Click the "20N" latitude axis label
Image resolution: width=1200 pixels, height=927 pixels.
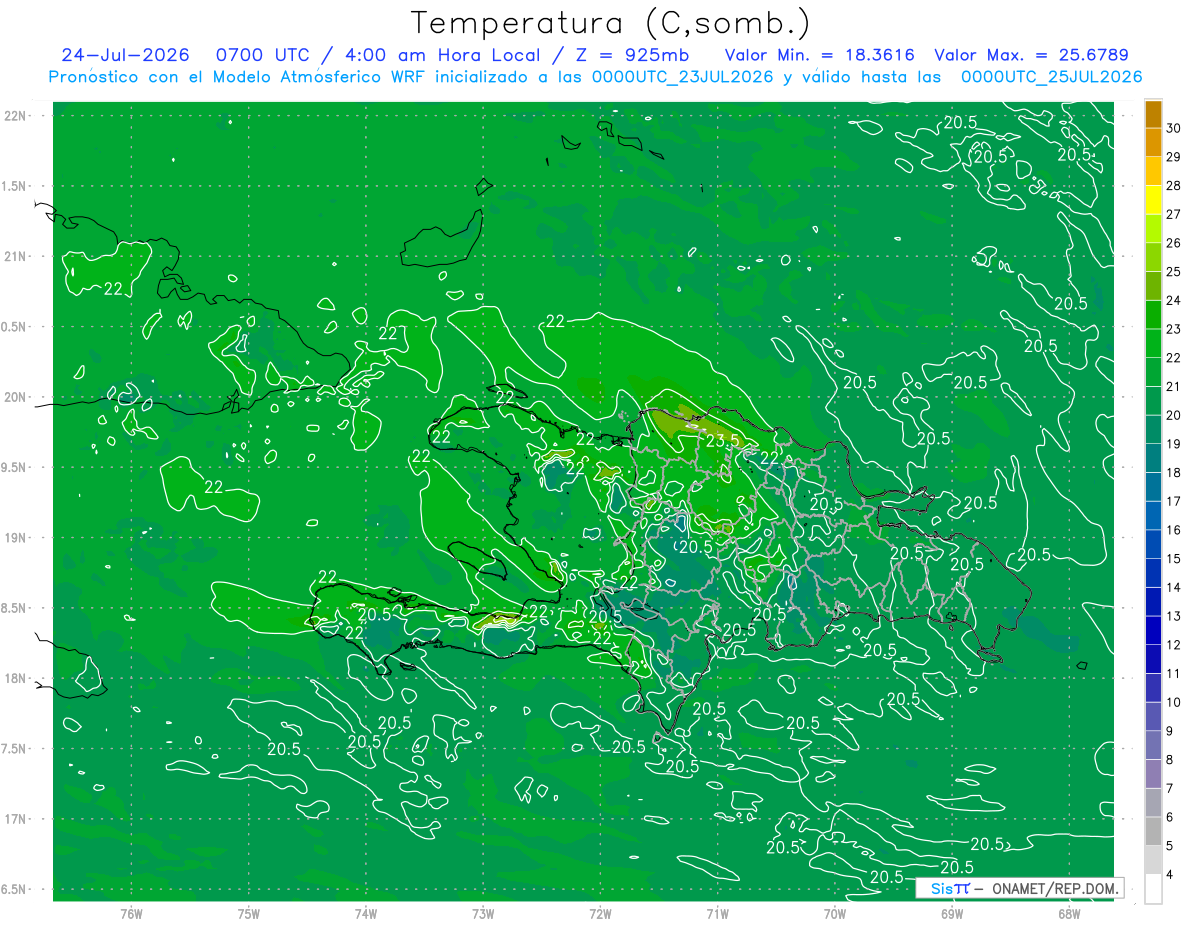click(14, 397)
